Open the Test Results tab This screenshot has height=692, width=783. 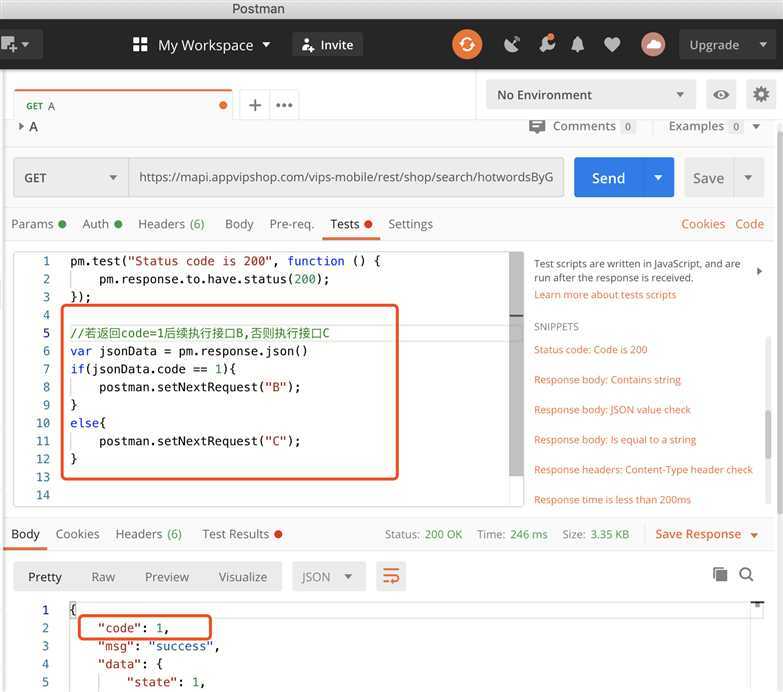coord(242,534)
